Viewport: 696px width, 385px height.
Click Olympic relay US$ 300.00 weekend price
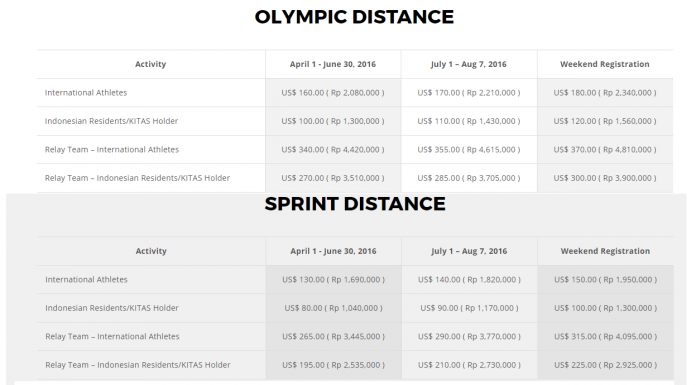click(605, 178)
